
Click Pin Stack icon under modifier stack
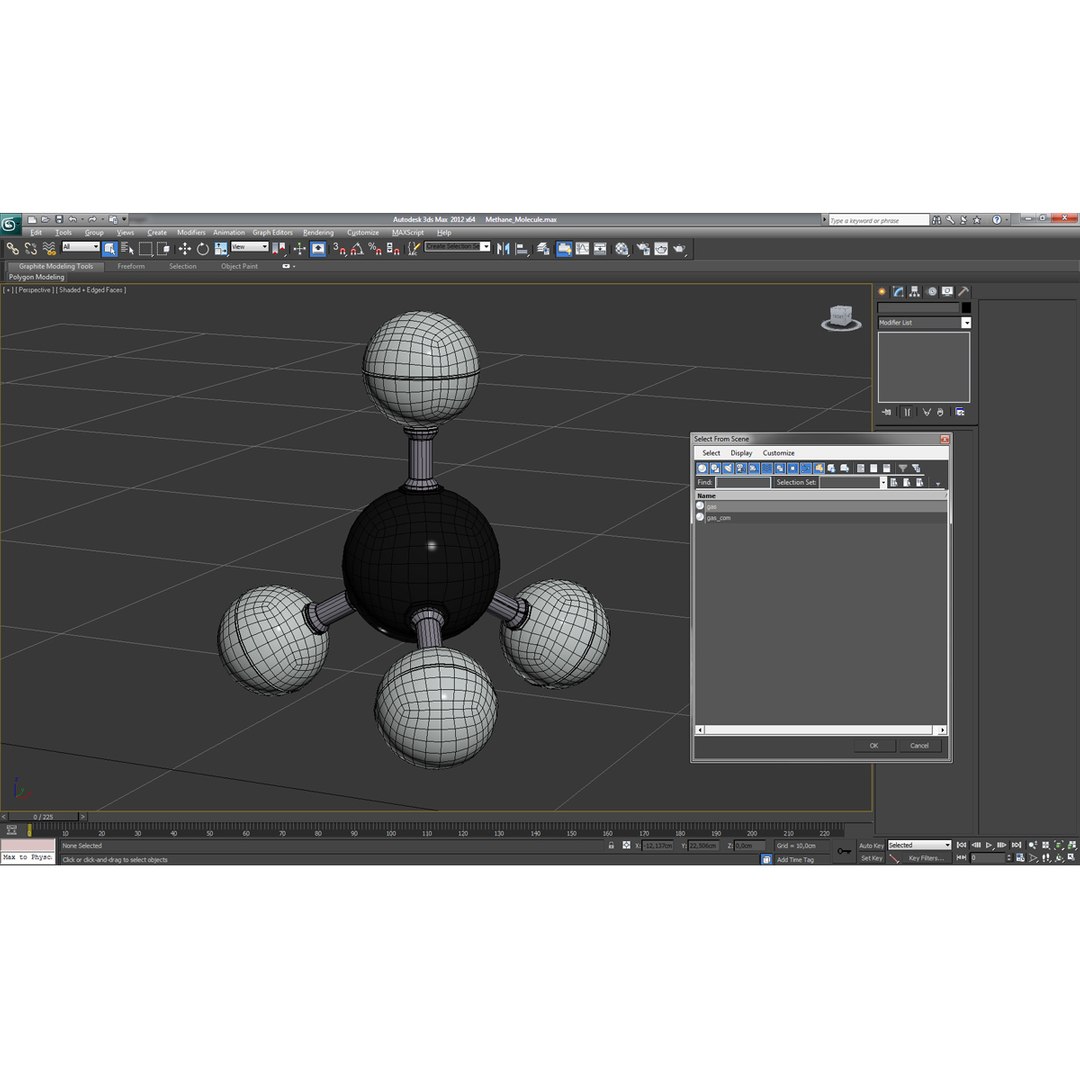click(886, 412)
